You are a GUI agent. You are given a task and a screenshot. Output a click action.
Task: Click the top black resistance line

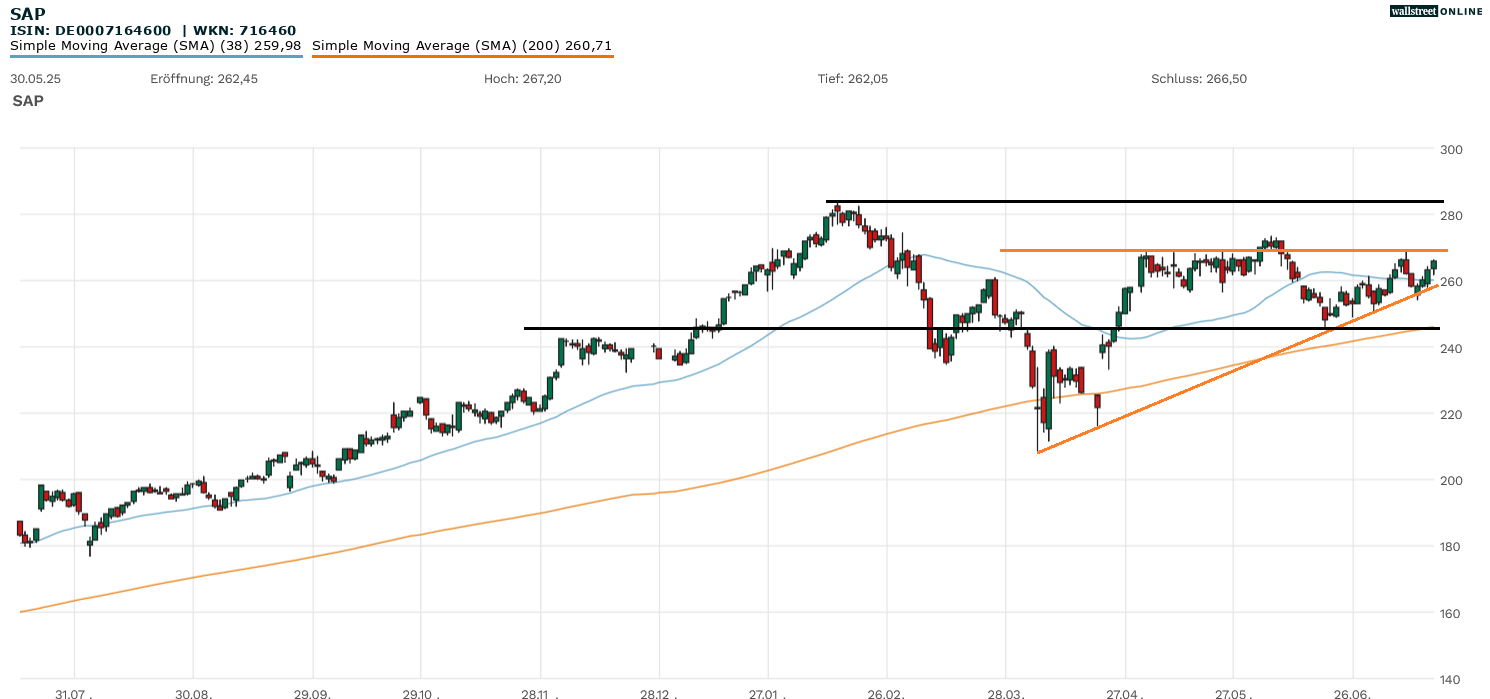point(1100,202)
